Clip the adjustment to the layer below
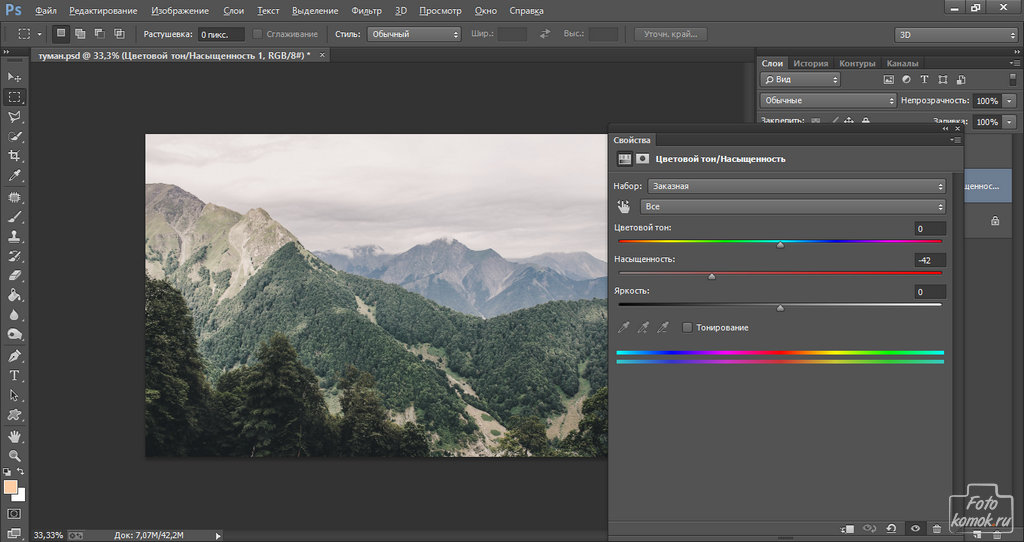This screenshot has height=542, width=1024. tap(848, 529)
